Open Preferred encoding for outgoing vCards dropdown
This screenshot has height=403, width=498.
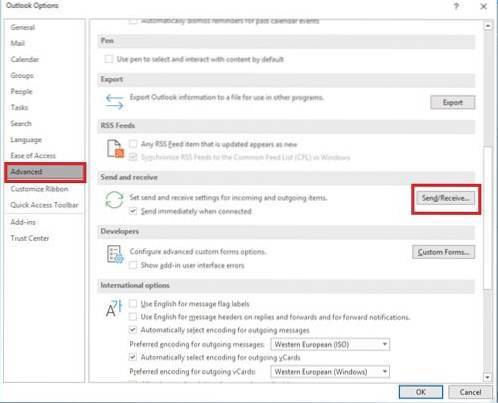coord(330,372)
